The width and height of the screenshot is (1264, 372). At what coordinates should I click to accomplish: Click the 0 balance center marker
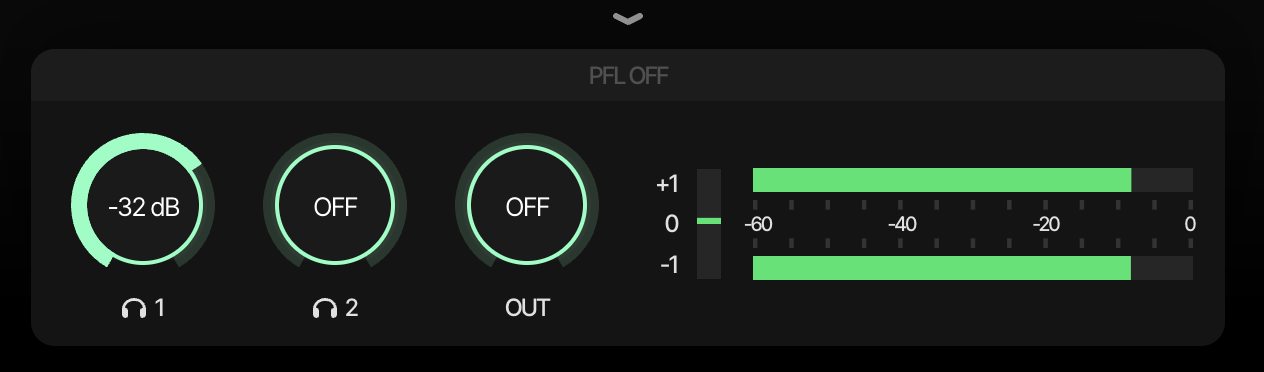tap(672, 224)
